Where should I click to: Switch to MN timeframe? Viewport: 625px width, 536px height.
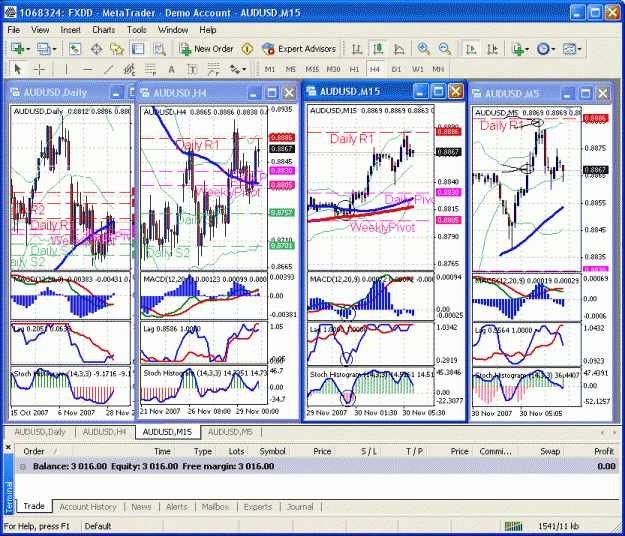pos(438,69)
